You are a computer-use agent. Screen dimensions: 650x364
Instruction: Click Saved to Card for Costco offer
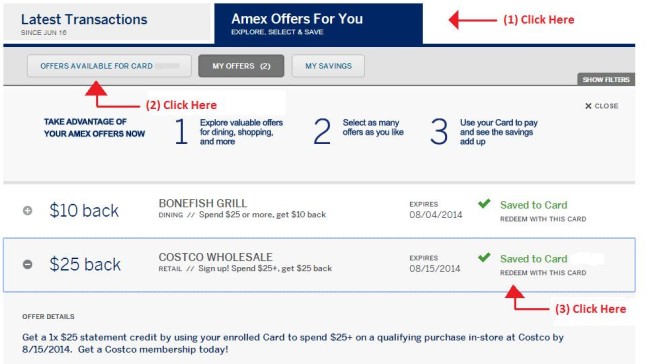534,259
